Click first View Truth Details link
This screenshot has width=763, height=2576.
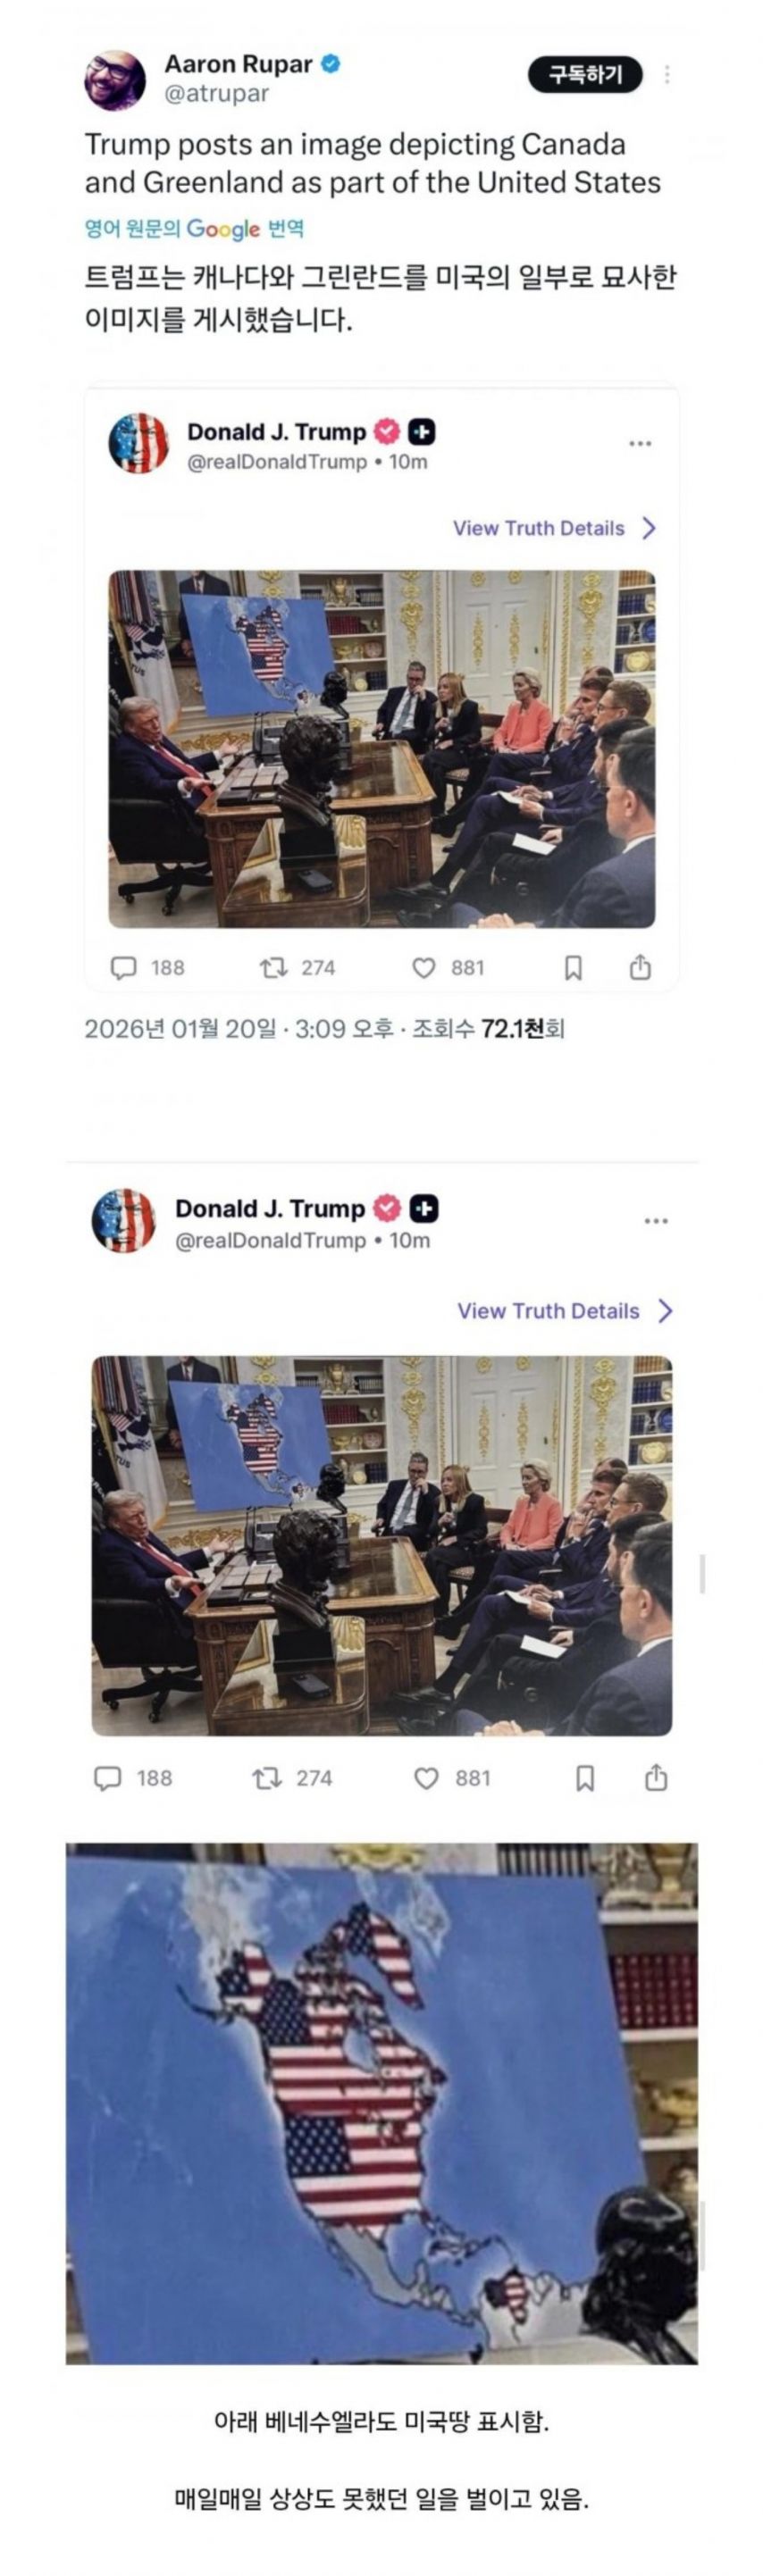coord(538,528)
